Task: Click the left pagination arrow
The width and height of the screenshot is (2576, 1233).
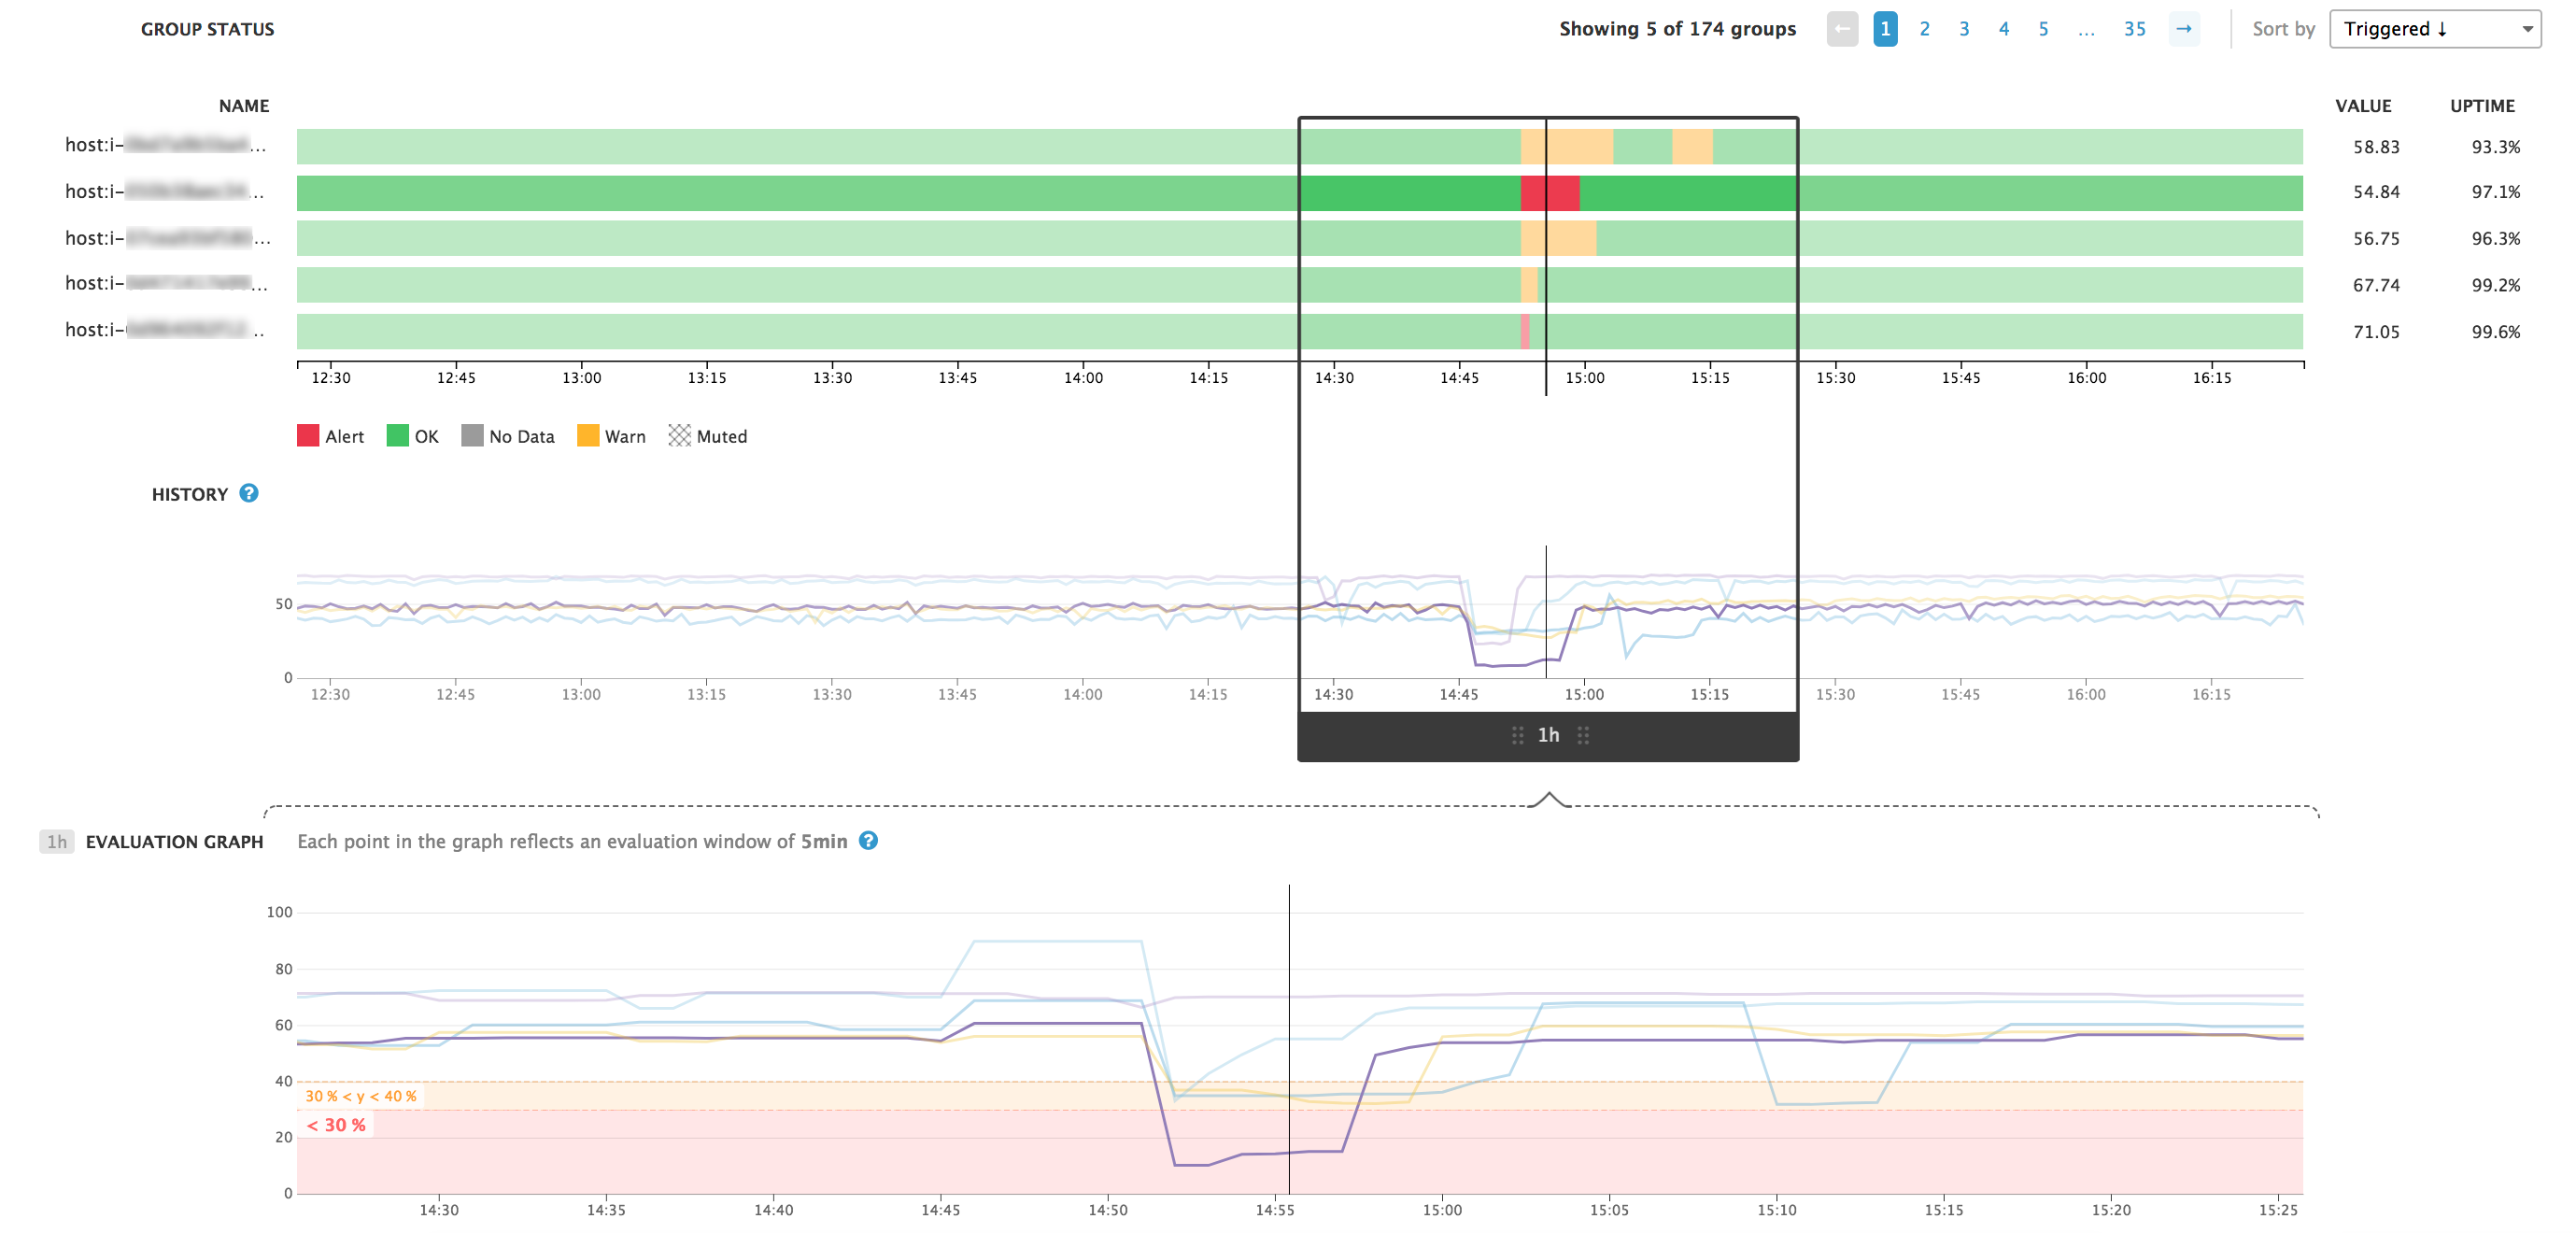Action: coord(1843,28)
